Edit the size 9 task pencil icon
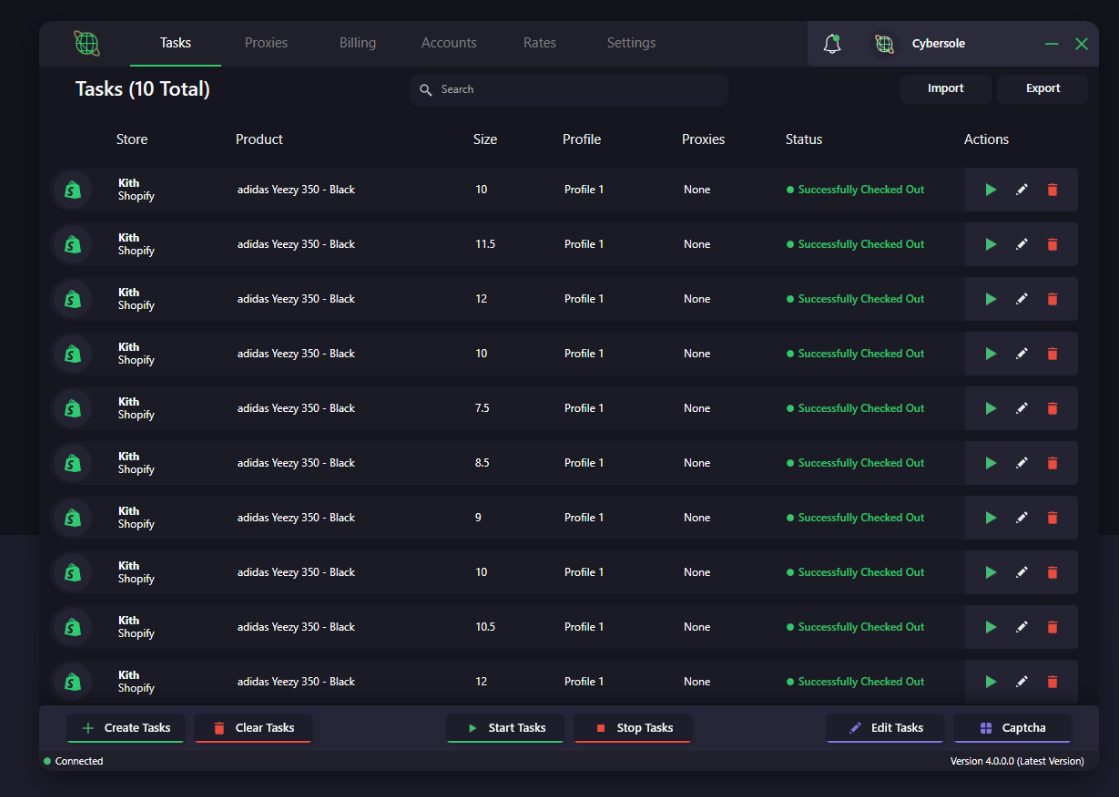 (1022, 517)
